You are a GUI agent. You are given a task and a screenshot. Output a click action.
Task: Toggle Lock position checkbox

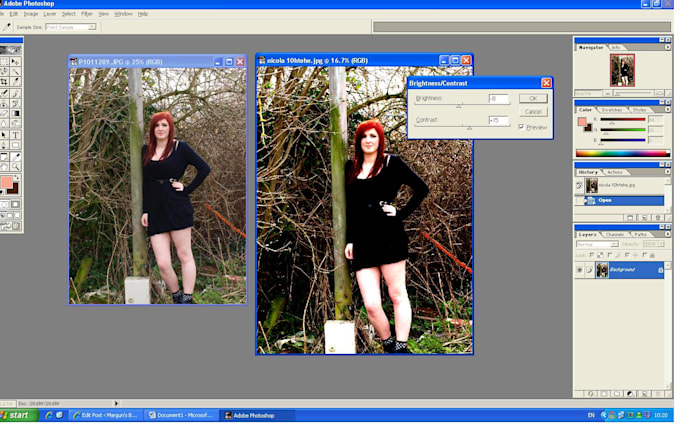[627, 255]
